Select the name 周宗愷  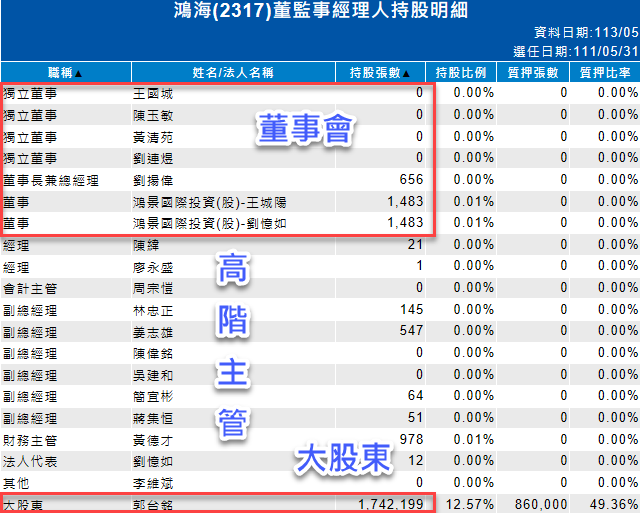point(153,289)
